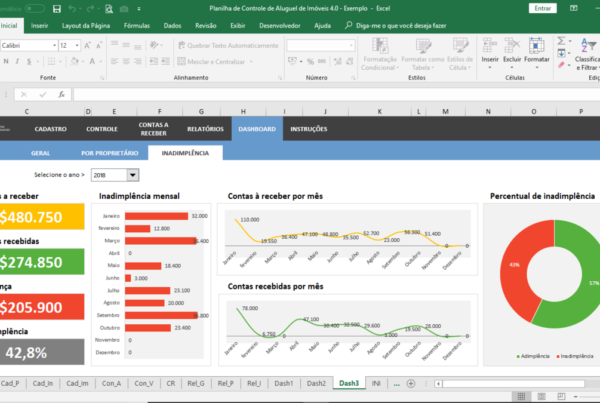The width and height of the screenshot is (600, 403).
Task: Open the Calibri font name dropdown
Action: coord(54,46)
